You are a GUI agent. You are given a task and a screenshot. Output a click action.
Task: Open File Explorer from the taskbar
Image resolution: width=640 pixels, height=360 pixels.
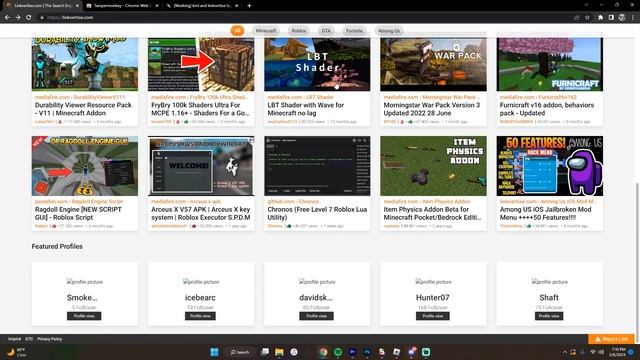coord(279,352)
